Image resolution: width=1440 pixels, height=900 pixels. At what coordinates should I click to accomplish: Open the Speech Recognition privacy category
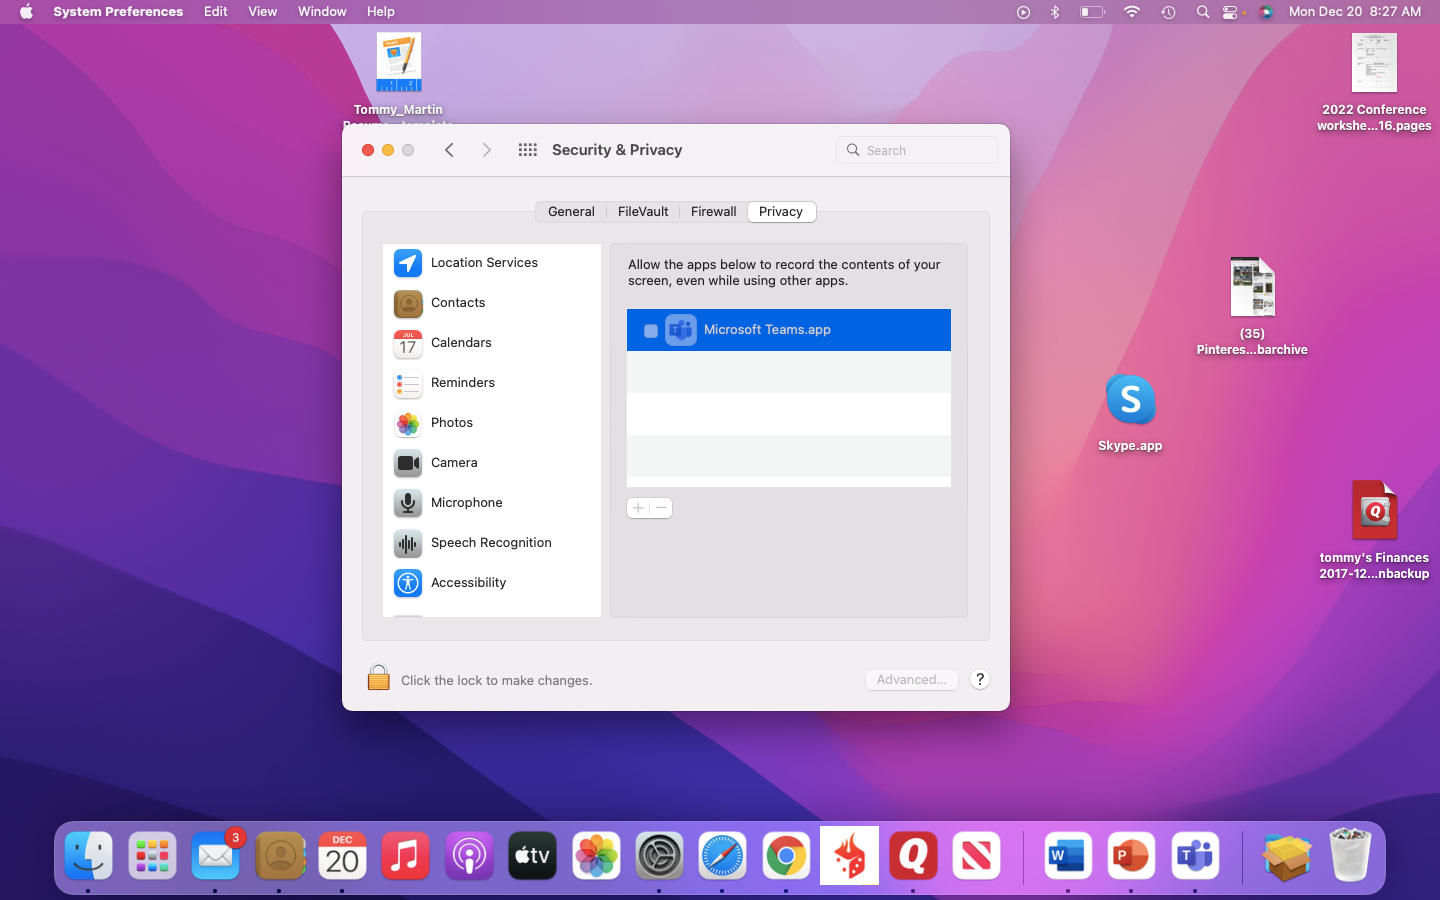coord(492,543)
